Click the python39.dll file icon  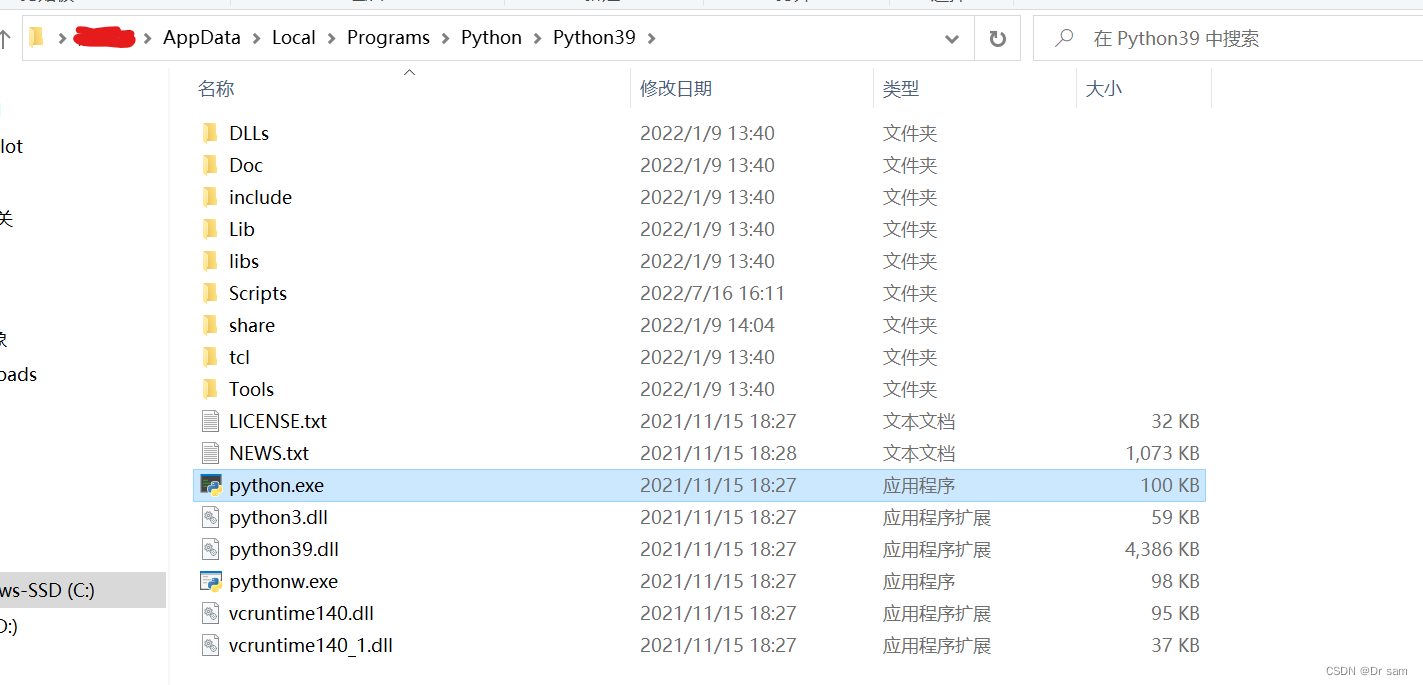tap(210, 549)
